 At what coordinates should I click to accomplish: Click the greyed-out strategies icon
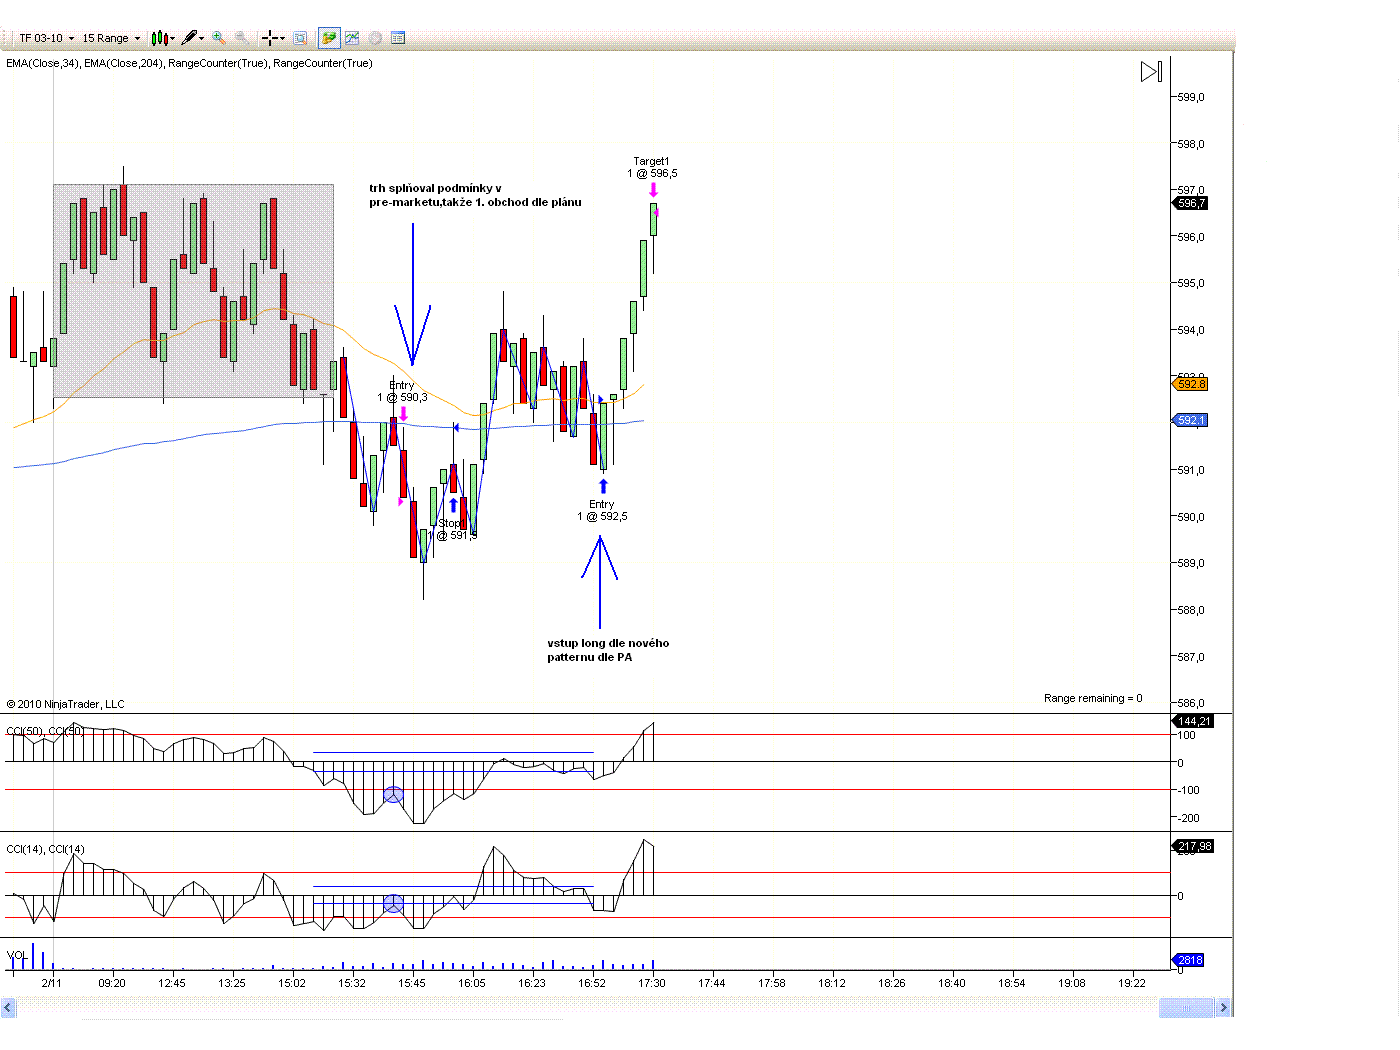click(375, 38)
